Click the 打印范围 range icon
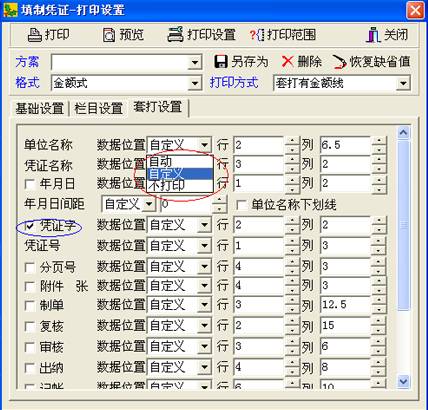 [x=257, y=35]
